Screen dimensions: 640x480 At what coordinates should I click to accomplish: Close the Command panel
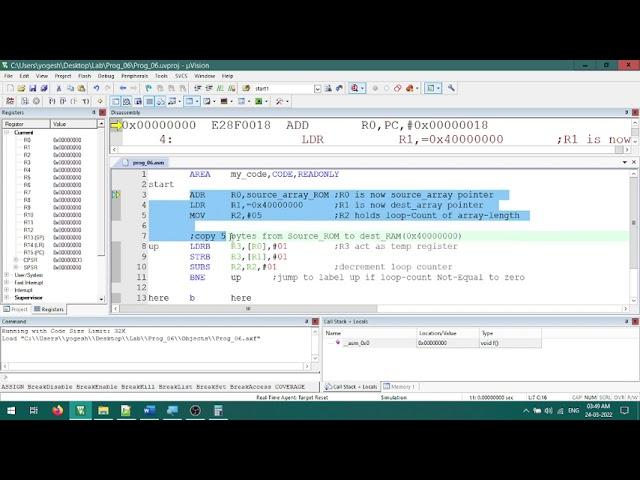click(315, 322)
